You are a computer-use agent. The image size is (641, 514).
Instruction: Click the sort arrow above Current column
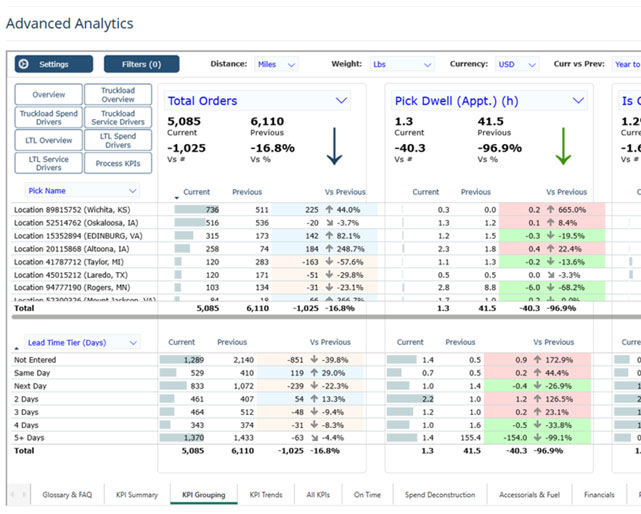coord(178,198)
